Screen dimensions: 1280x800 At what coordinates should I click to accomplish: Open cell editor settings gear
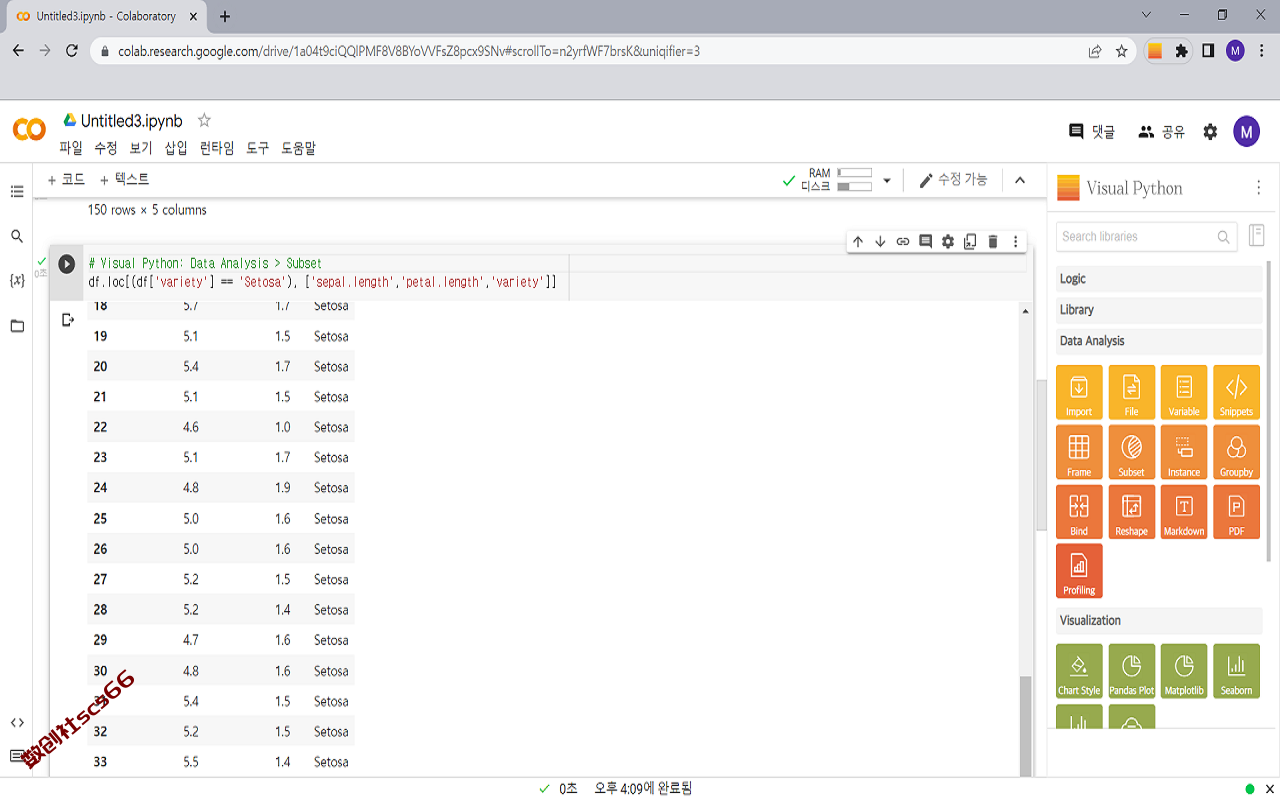click(948, 242)
